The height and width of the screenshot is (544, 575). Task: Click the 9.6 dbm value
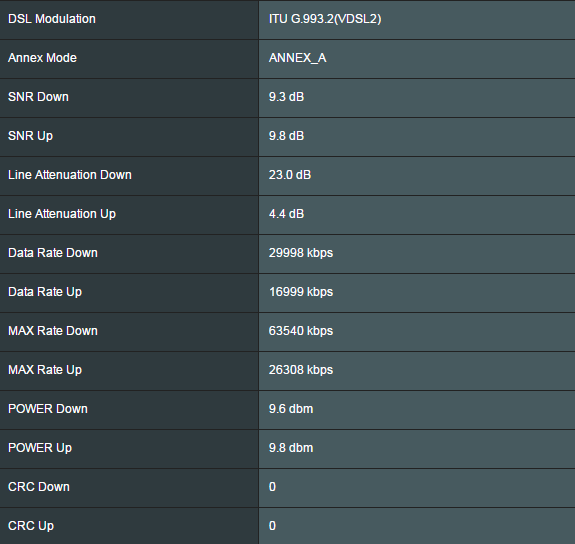click(x=291, y=409)
